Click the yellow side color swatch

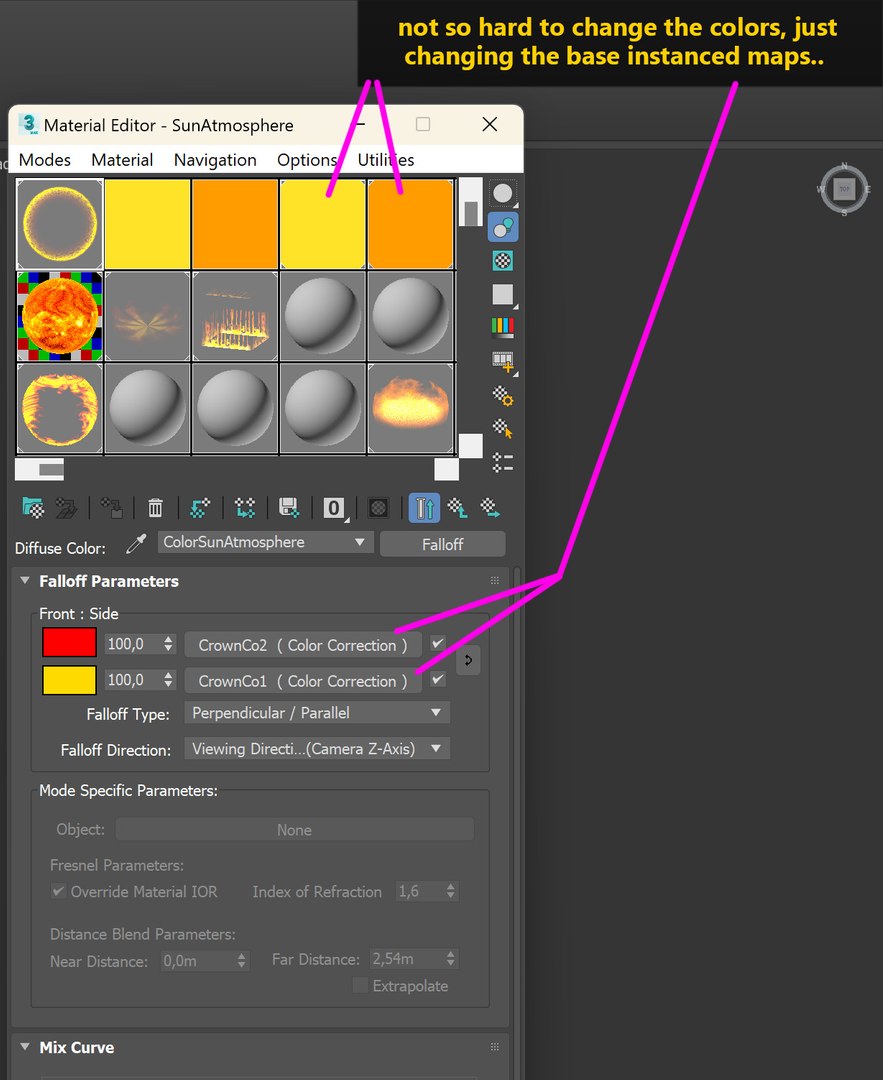click(x=69, y=681)
